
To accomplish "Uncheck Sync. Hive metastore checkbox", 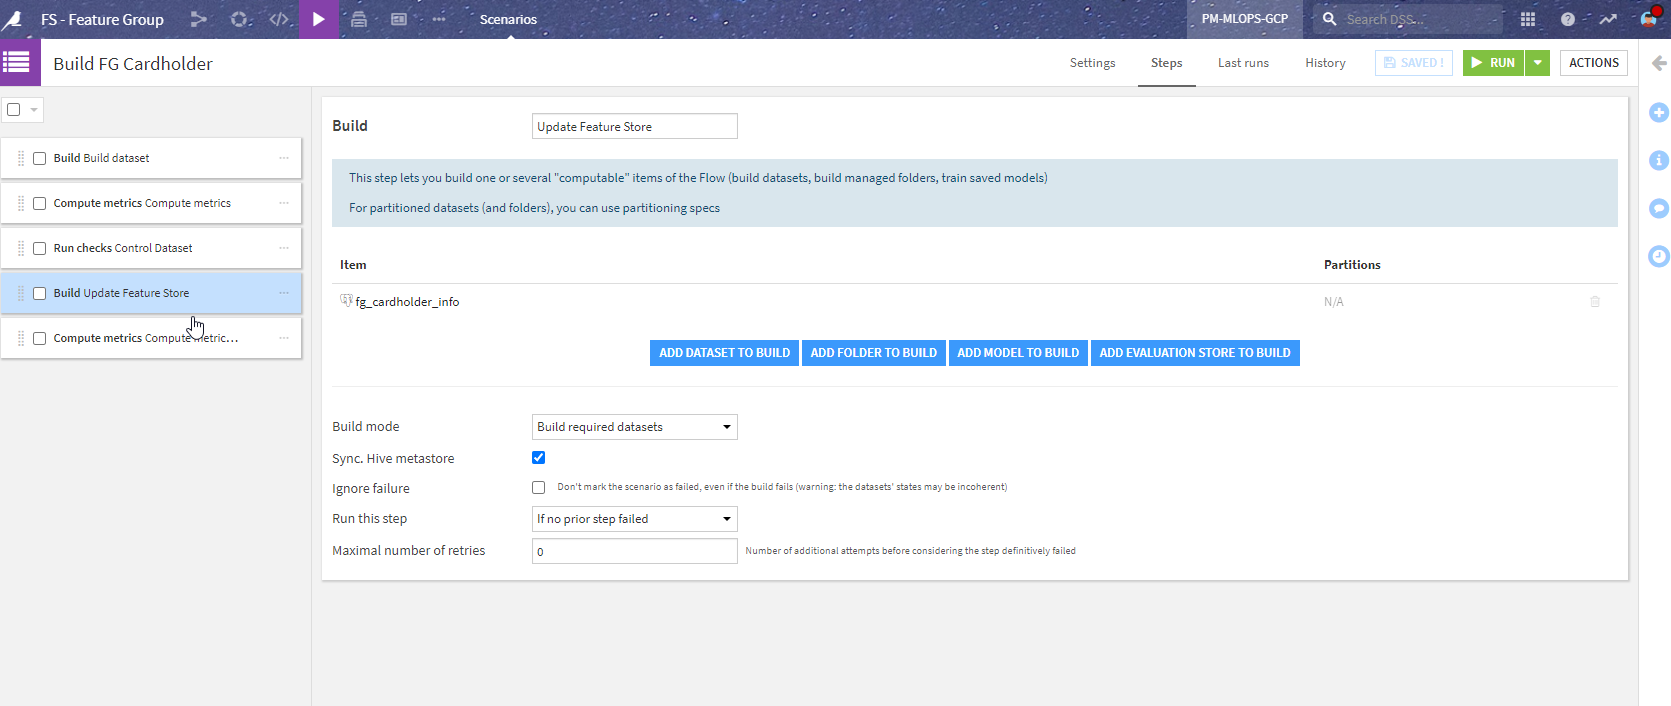I will pyautogui.click(x=539, y=458).
